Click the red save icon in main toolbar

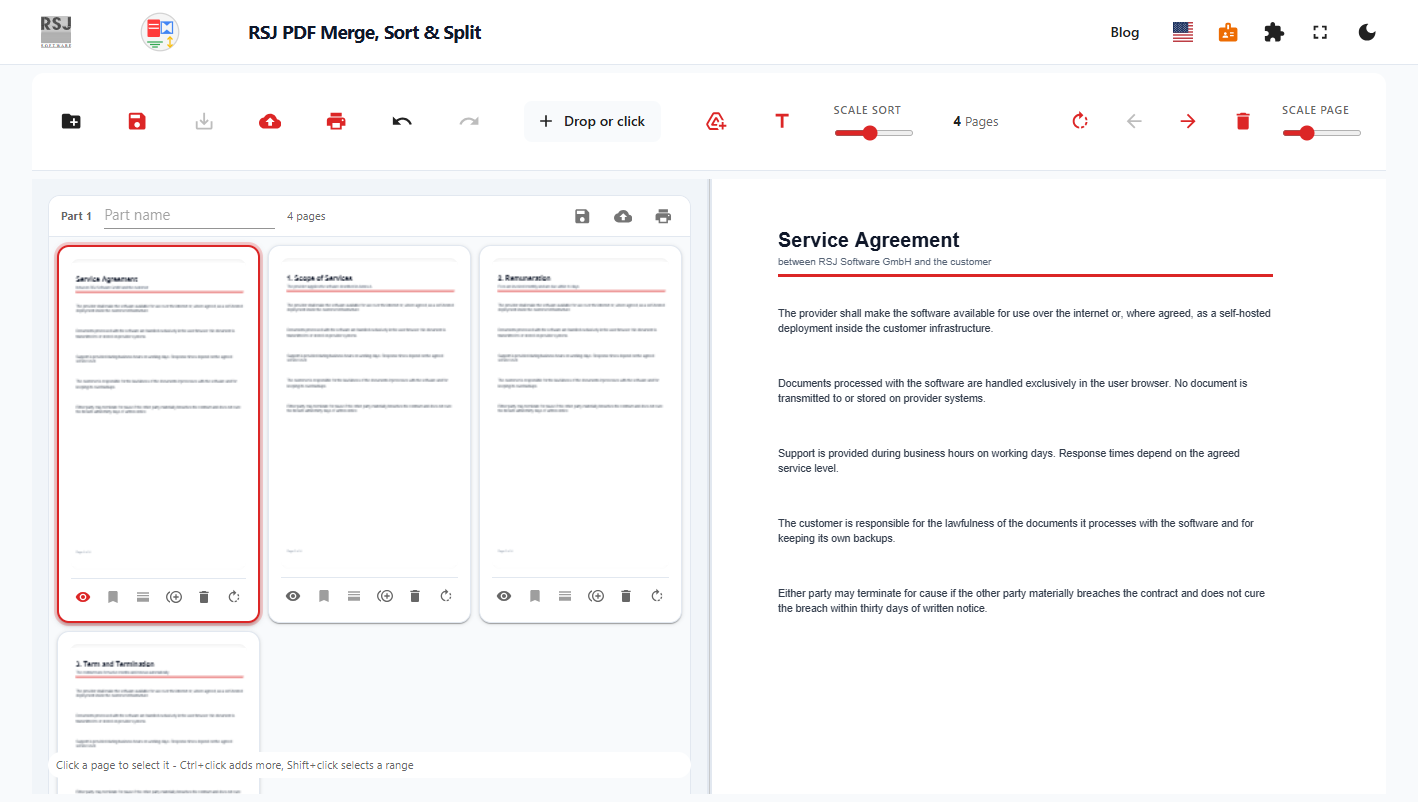click(x=137, y=121)
